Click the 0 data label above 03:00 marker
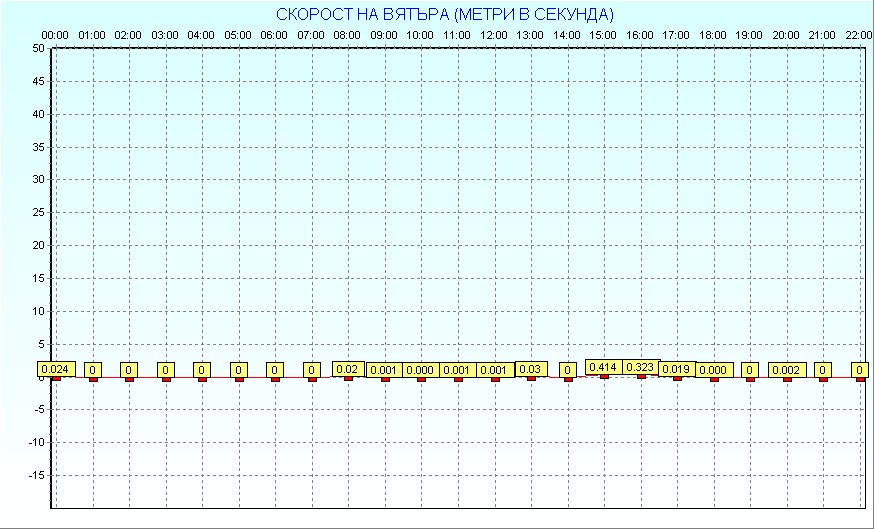Image resolution: width=874 pixels, height=529 pixels. (x=166, y=370)
